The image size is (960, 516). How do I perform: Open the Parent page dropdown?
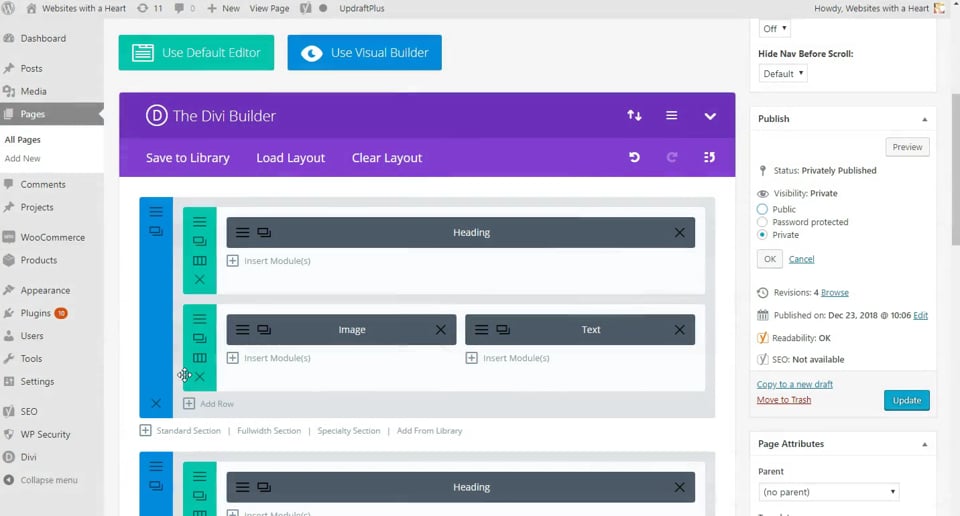point(828,492)
